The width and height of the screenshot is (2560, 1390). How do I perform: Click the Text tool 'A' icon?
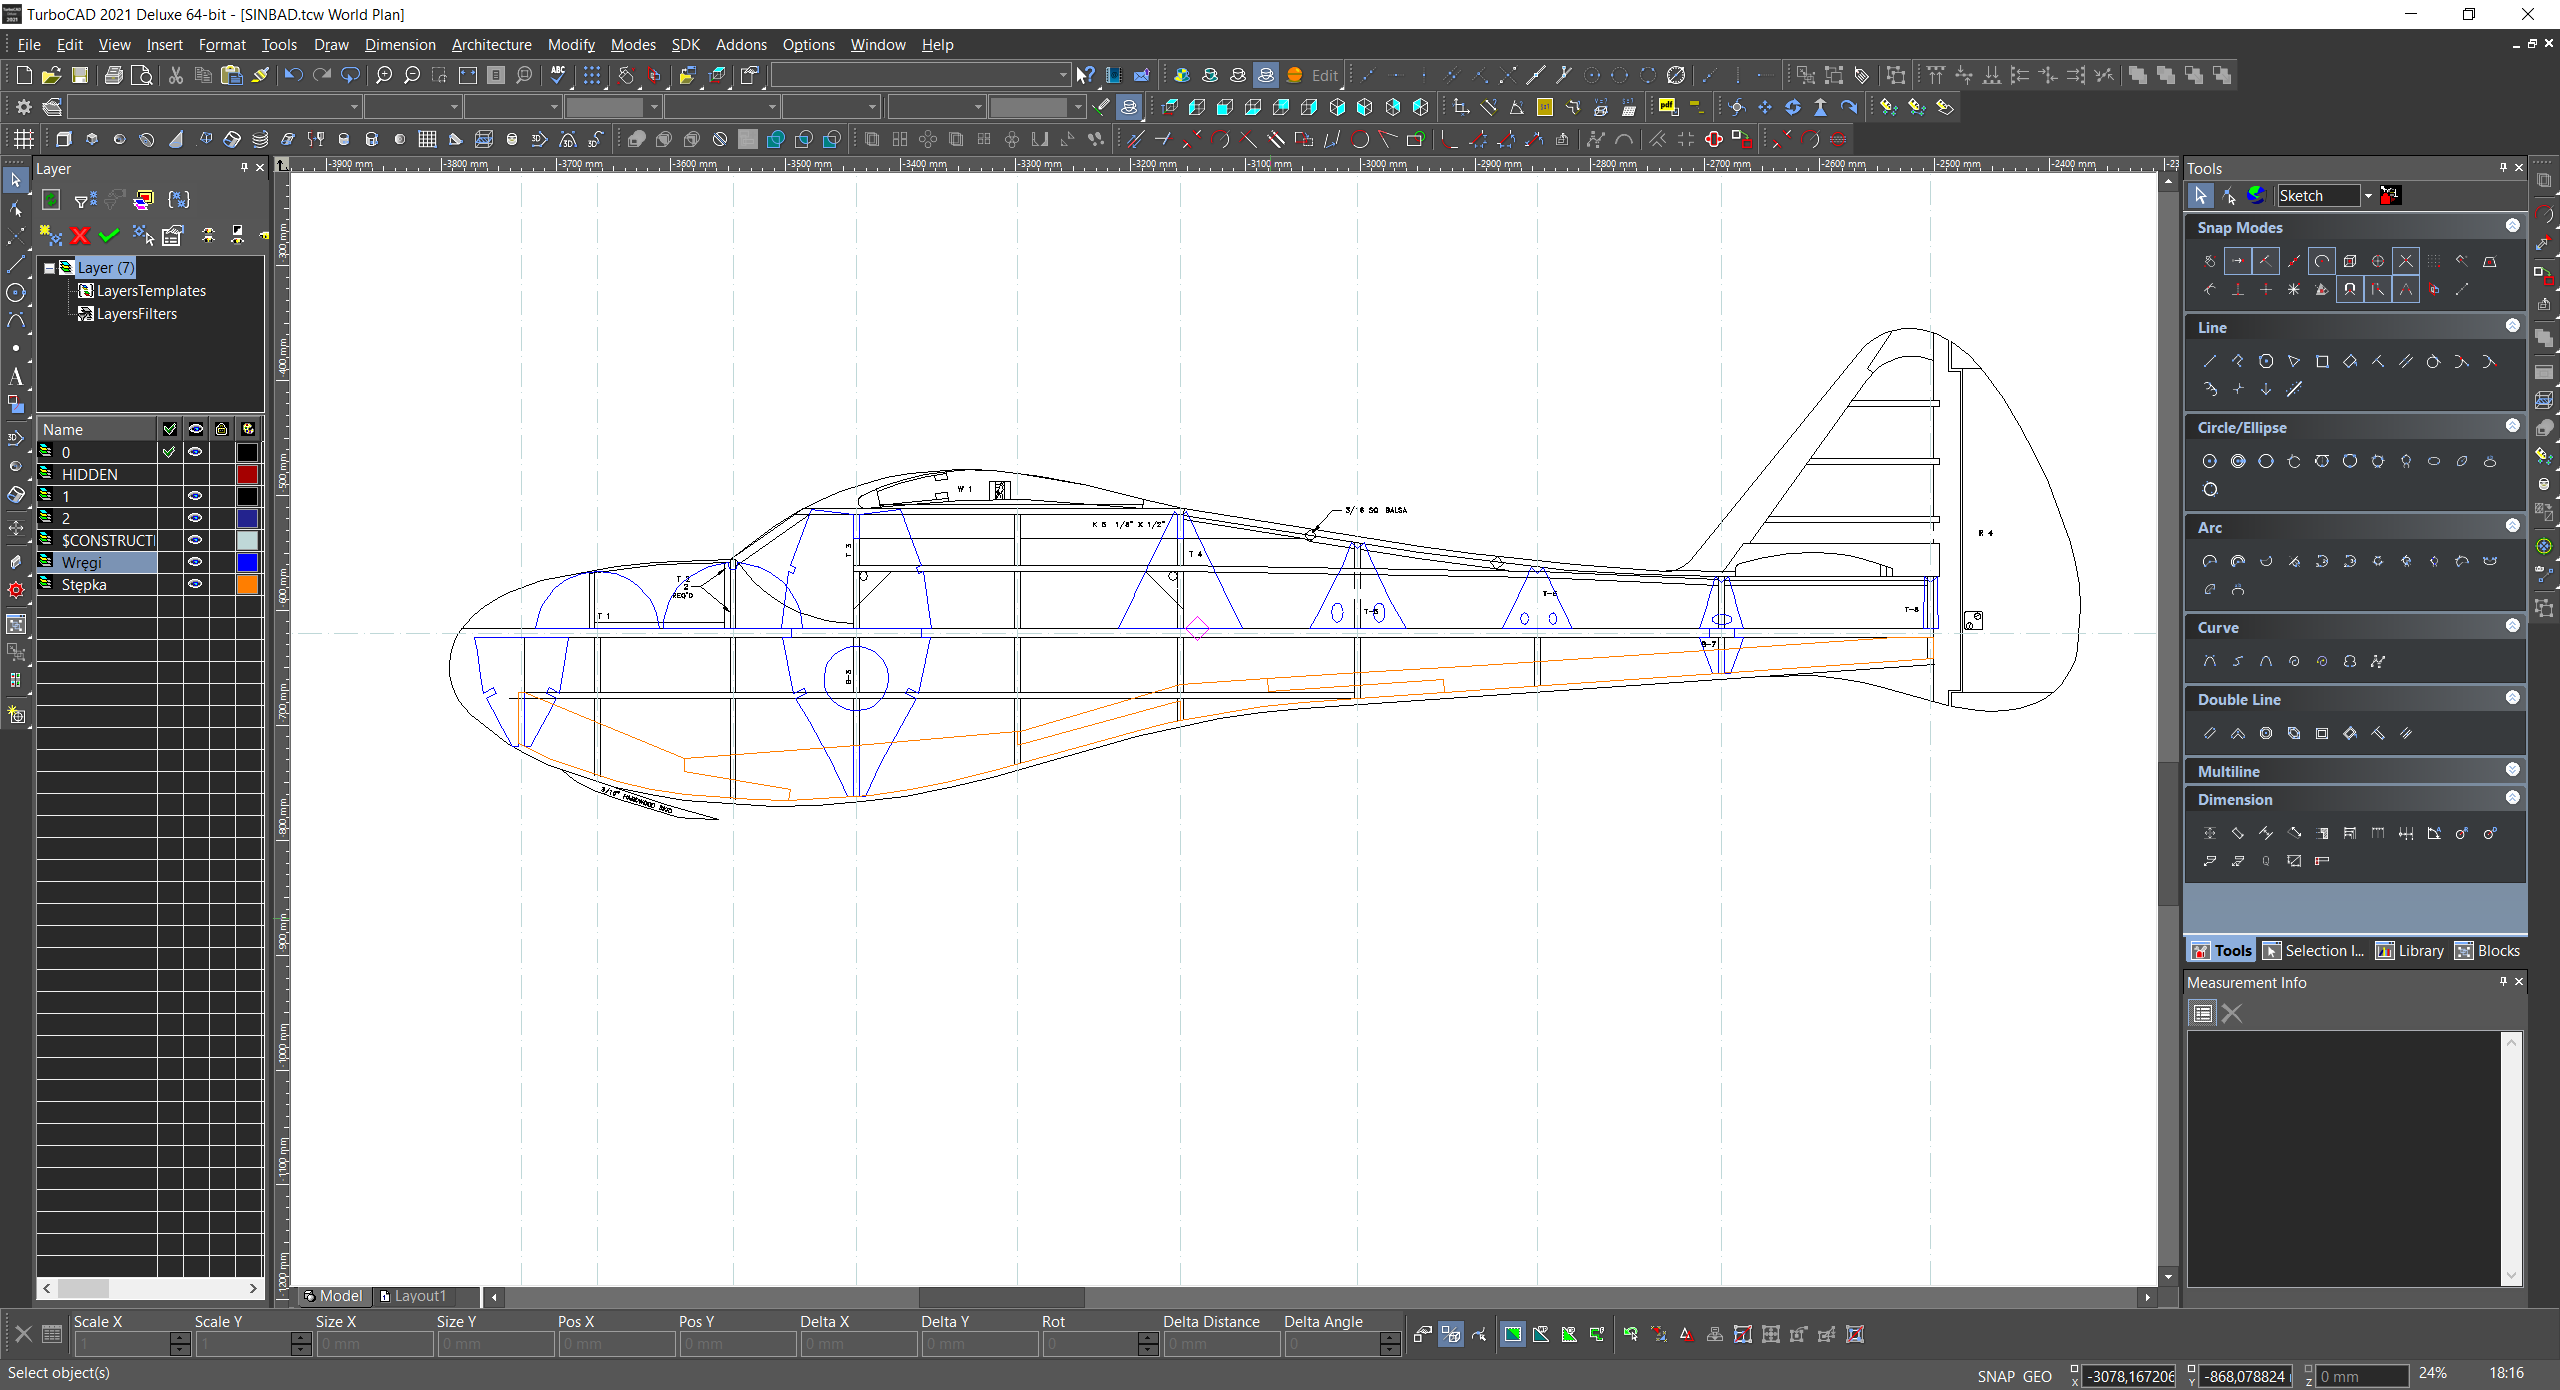click(x=15, y=377)
